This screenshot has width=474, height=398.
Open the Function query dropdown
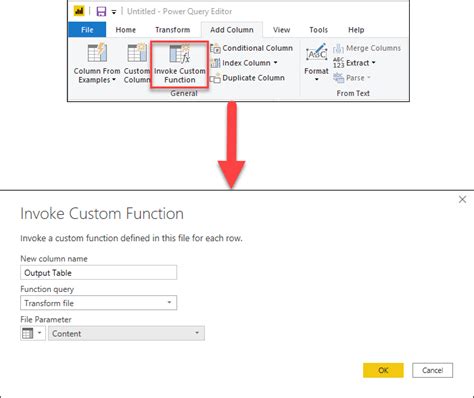pos(99,303)
